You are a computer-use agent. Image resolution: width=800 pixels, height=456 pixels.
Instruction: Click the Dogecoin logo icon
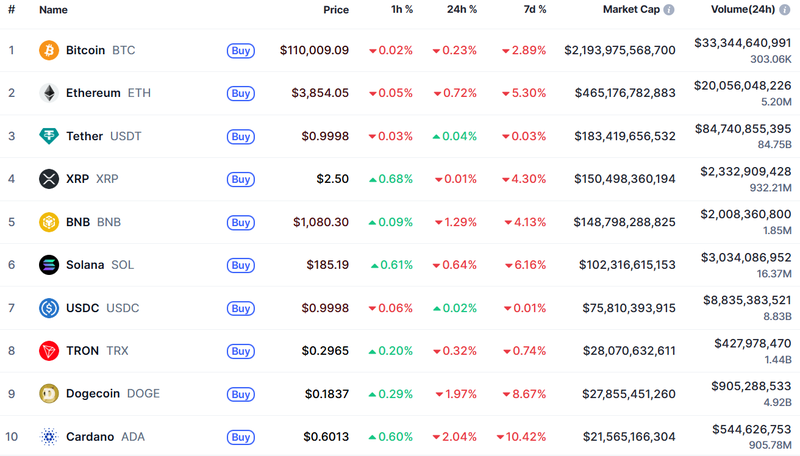(48, 394)
